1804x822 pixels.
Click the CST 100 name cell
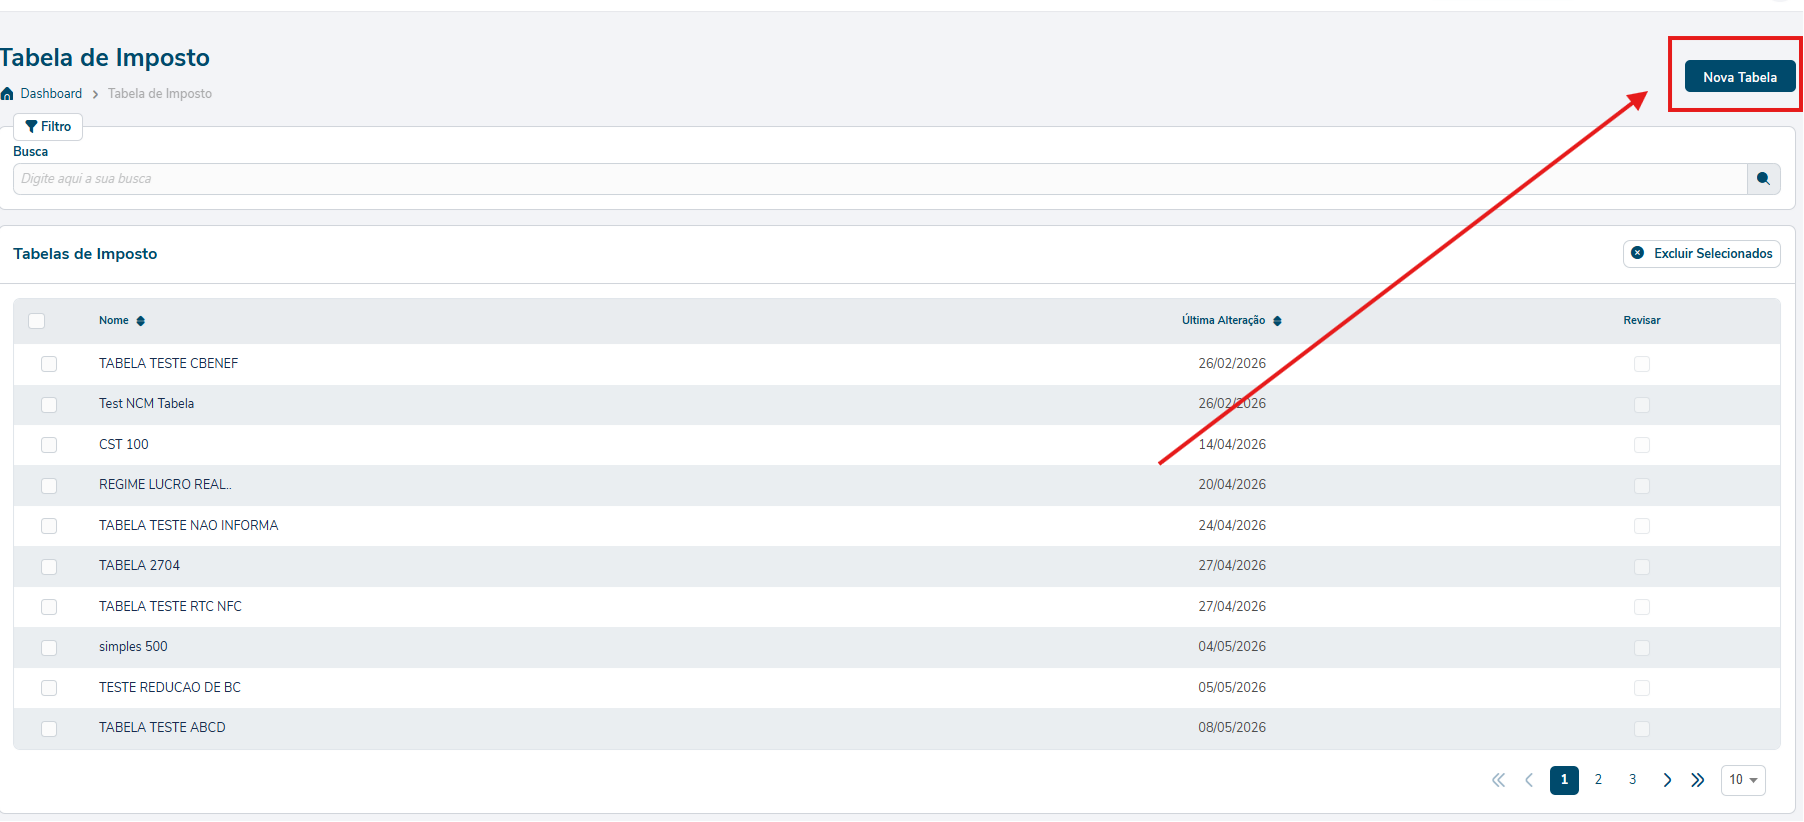click(123, 445)
